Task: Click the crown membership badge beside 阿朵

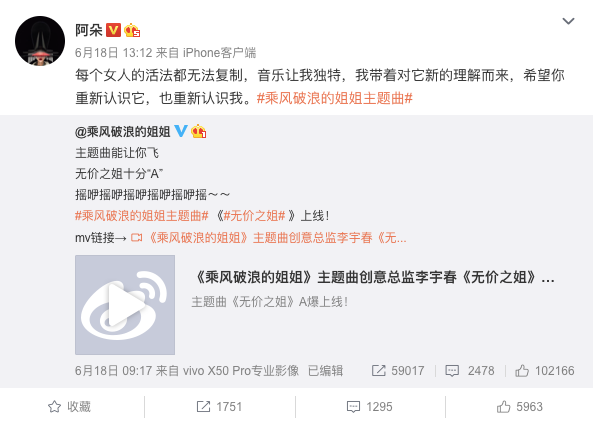Action: (x=132, y=30)
